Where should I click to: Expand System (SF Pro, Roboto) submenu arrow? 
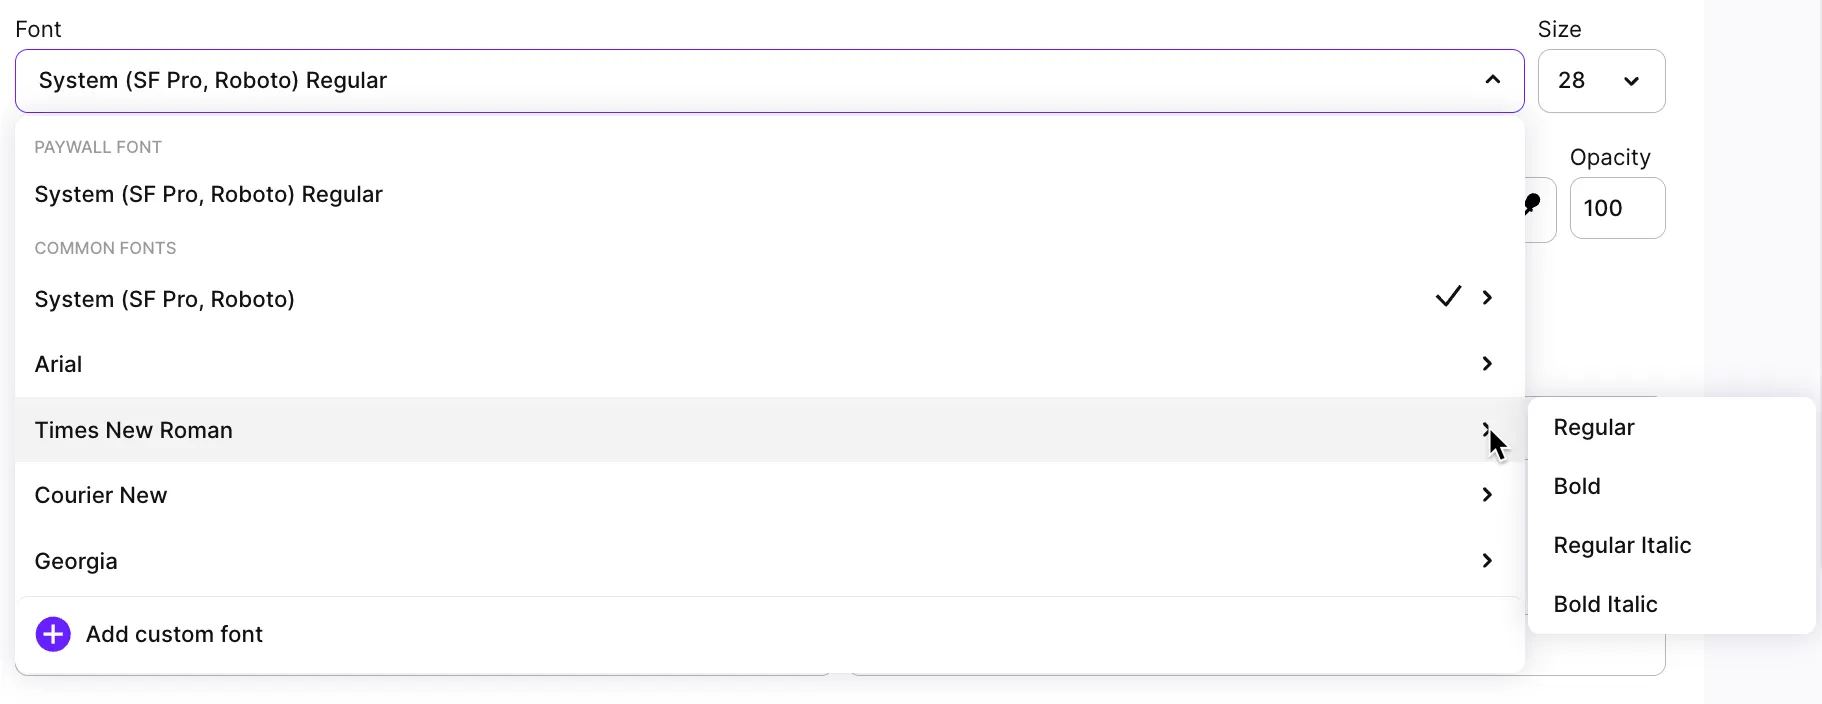1488,298
